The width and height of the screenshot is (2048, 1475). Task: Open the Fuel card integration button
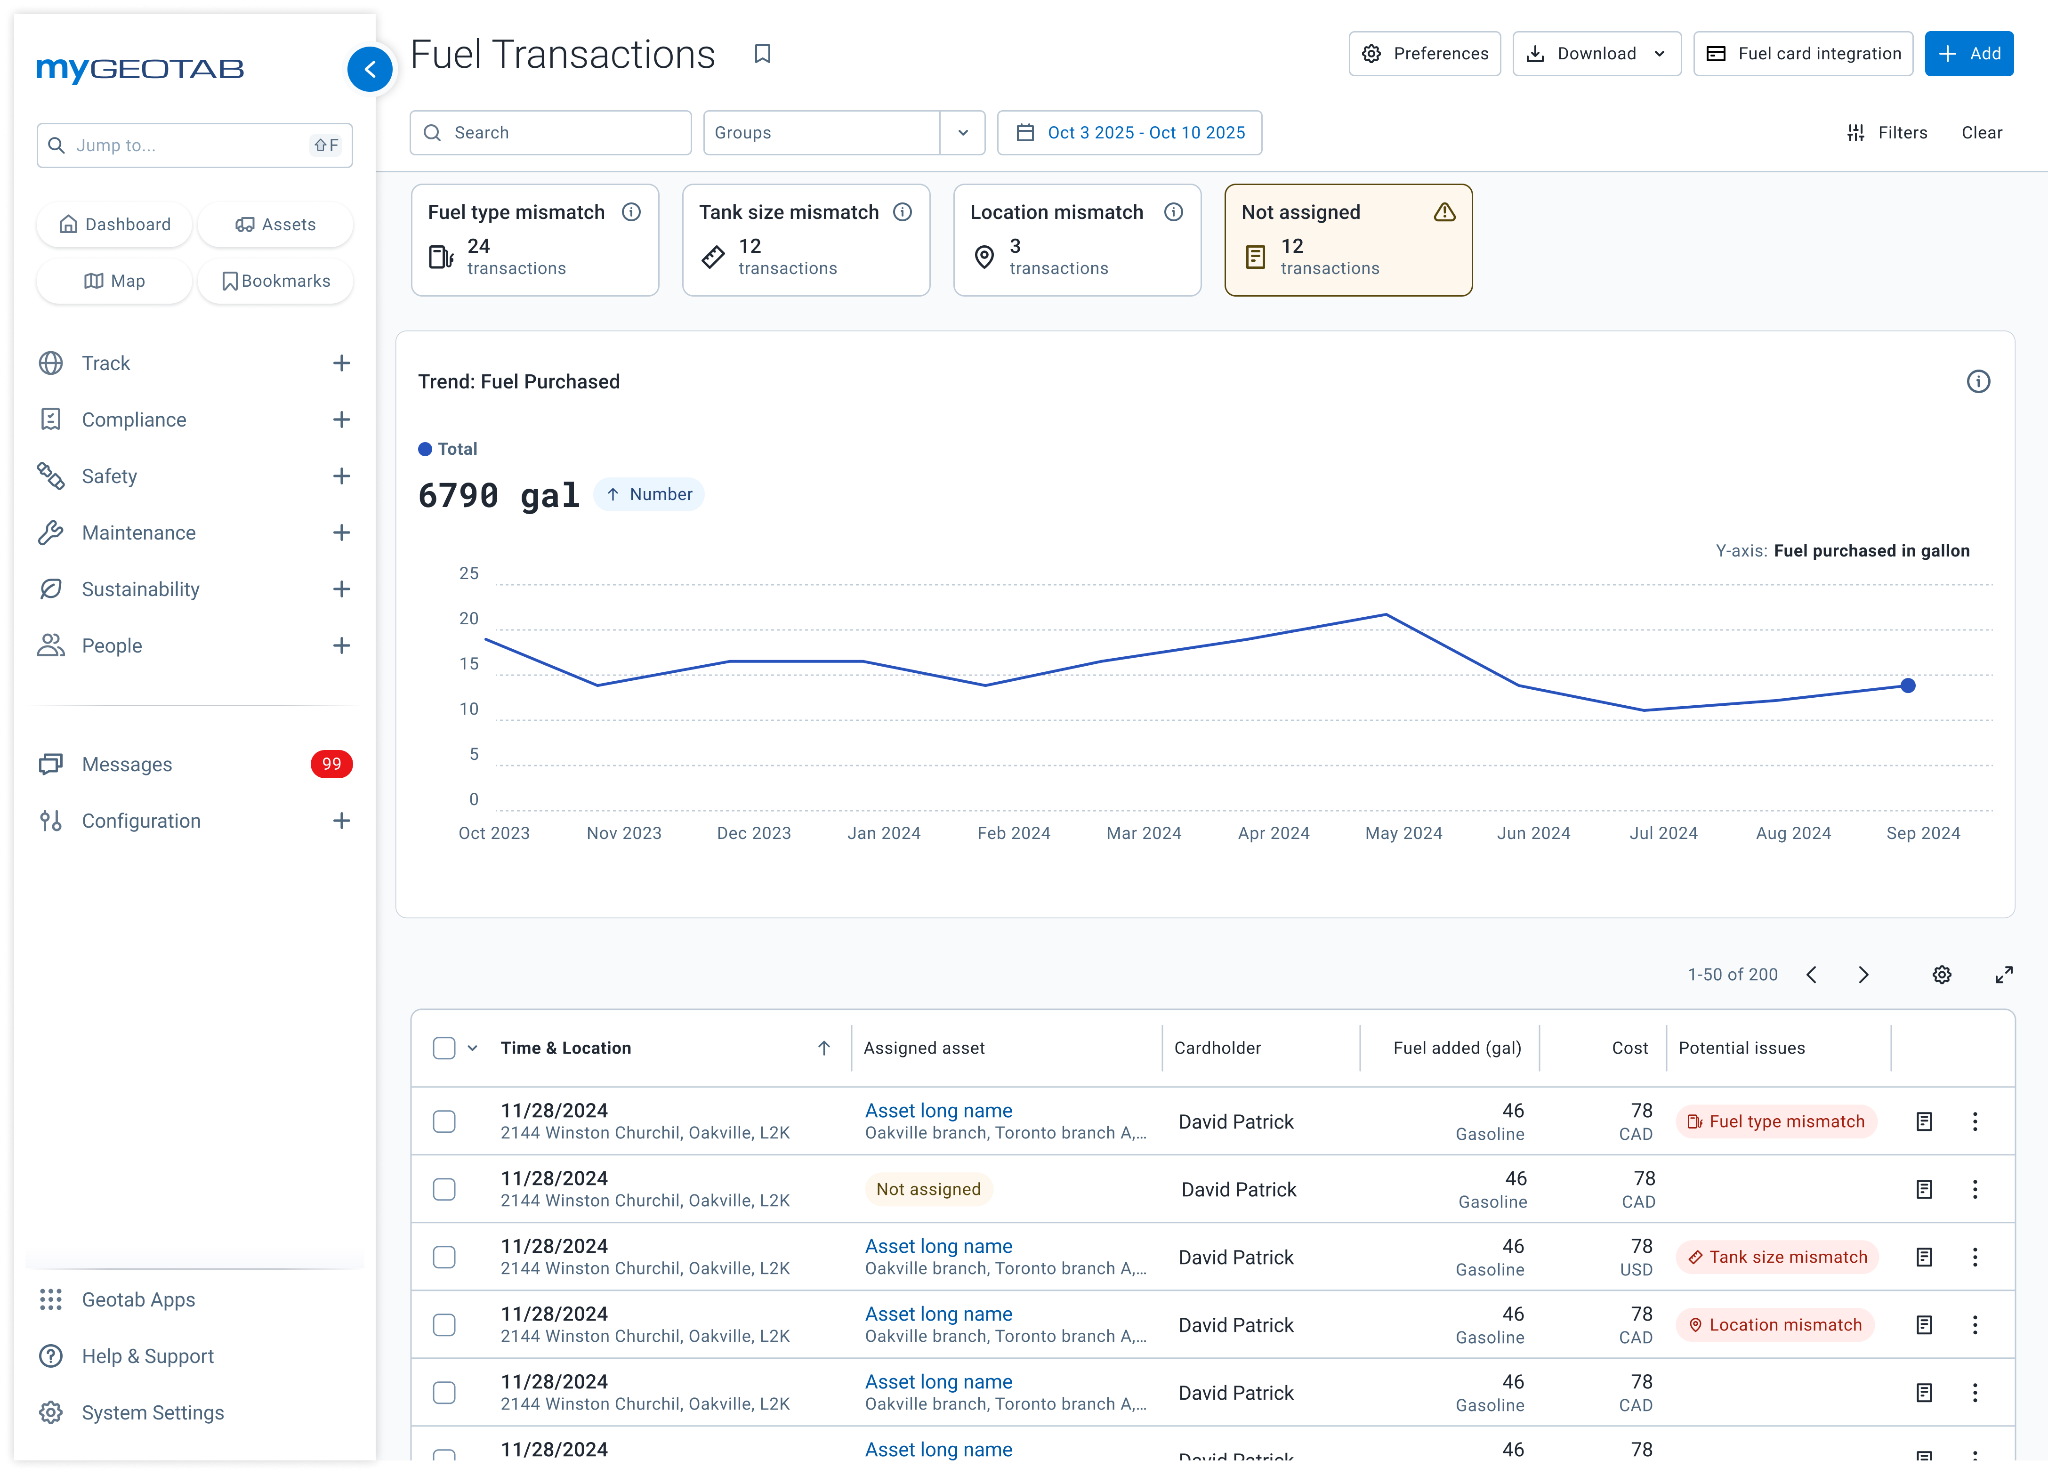[1803, 54]
